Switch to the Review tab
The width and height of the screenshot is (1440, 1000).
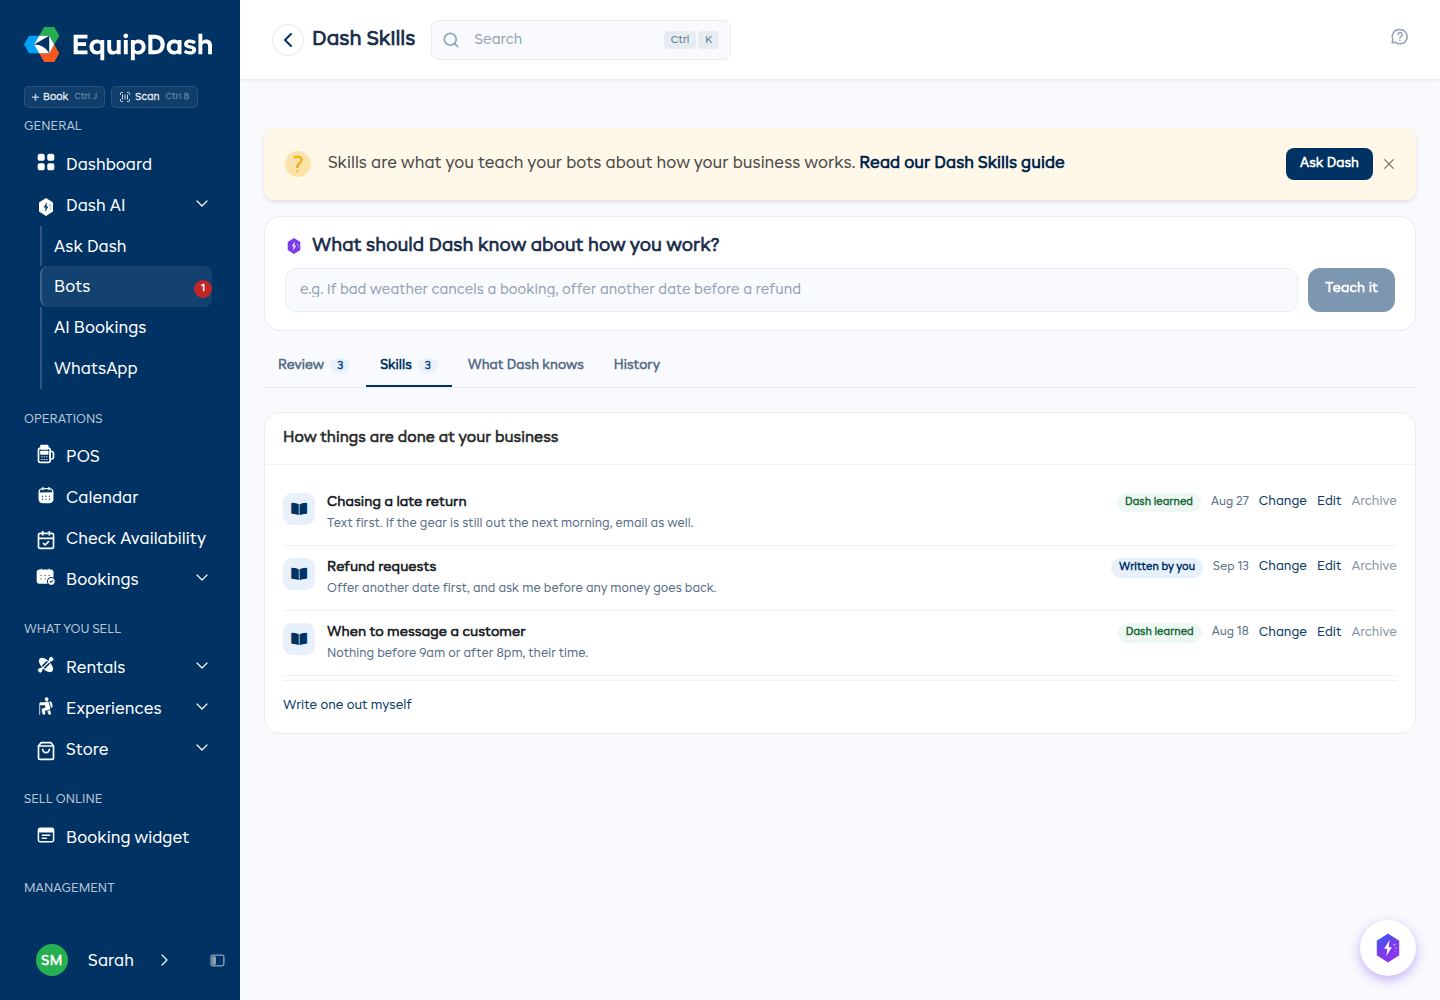(313, 365)
